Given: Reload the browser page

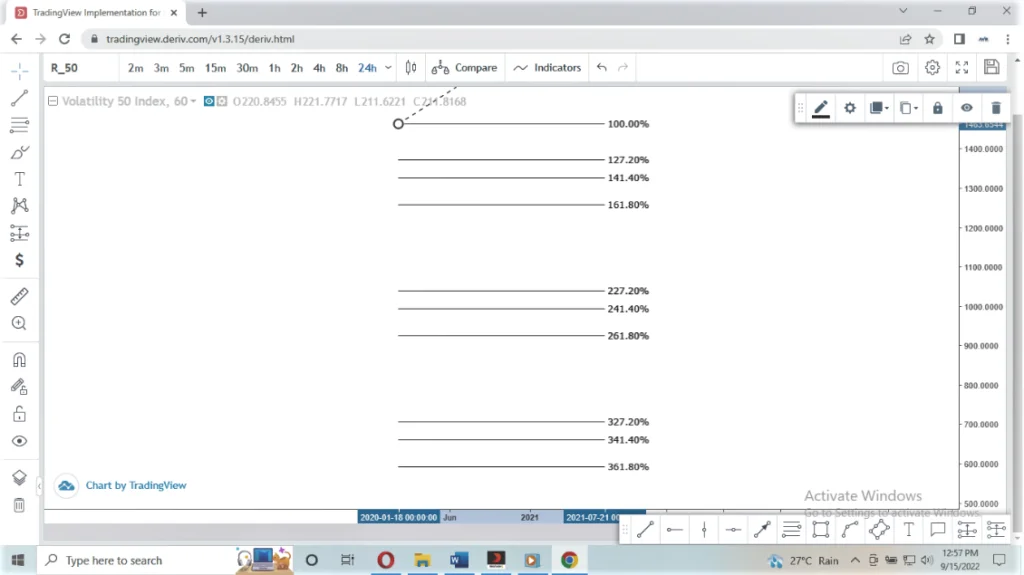Looking at the screenshot, I should click(x=64, y=39).
